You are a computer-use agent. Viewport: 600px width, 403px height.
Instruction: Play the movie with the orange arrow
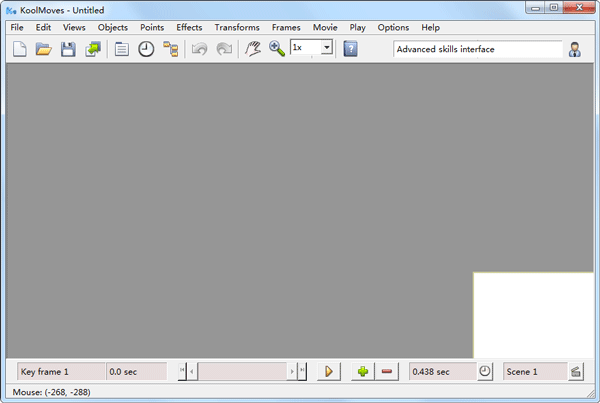[x=329, y=371]
